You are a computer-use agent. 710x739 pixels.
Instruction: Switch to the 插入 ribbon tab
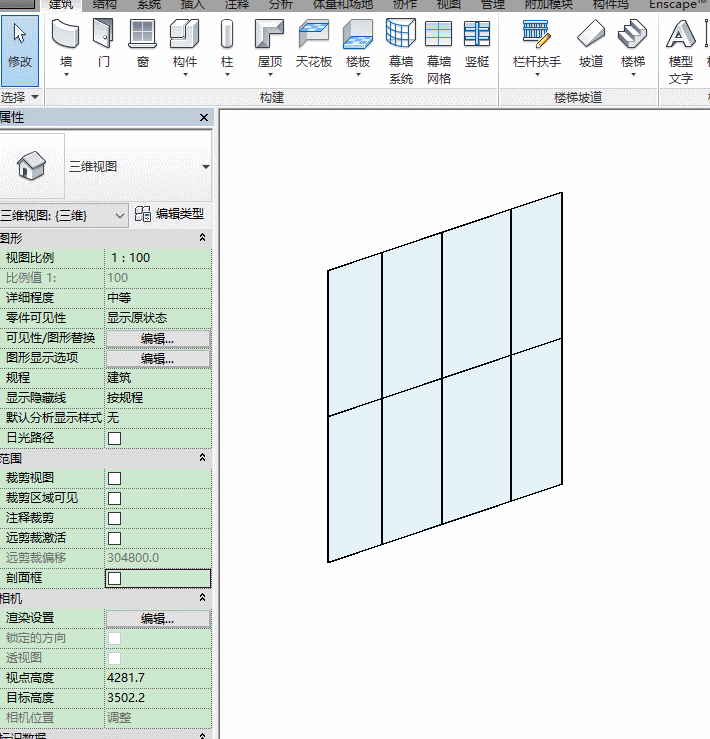[193, 5]
